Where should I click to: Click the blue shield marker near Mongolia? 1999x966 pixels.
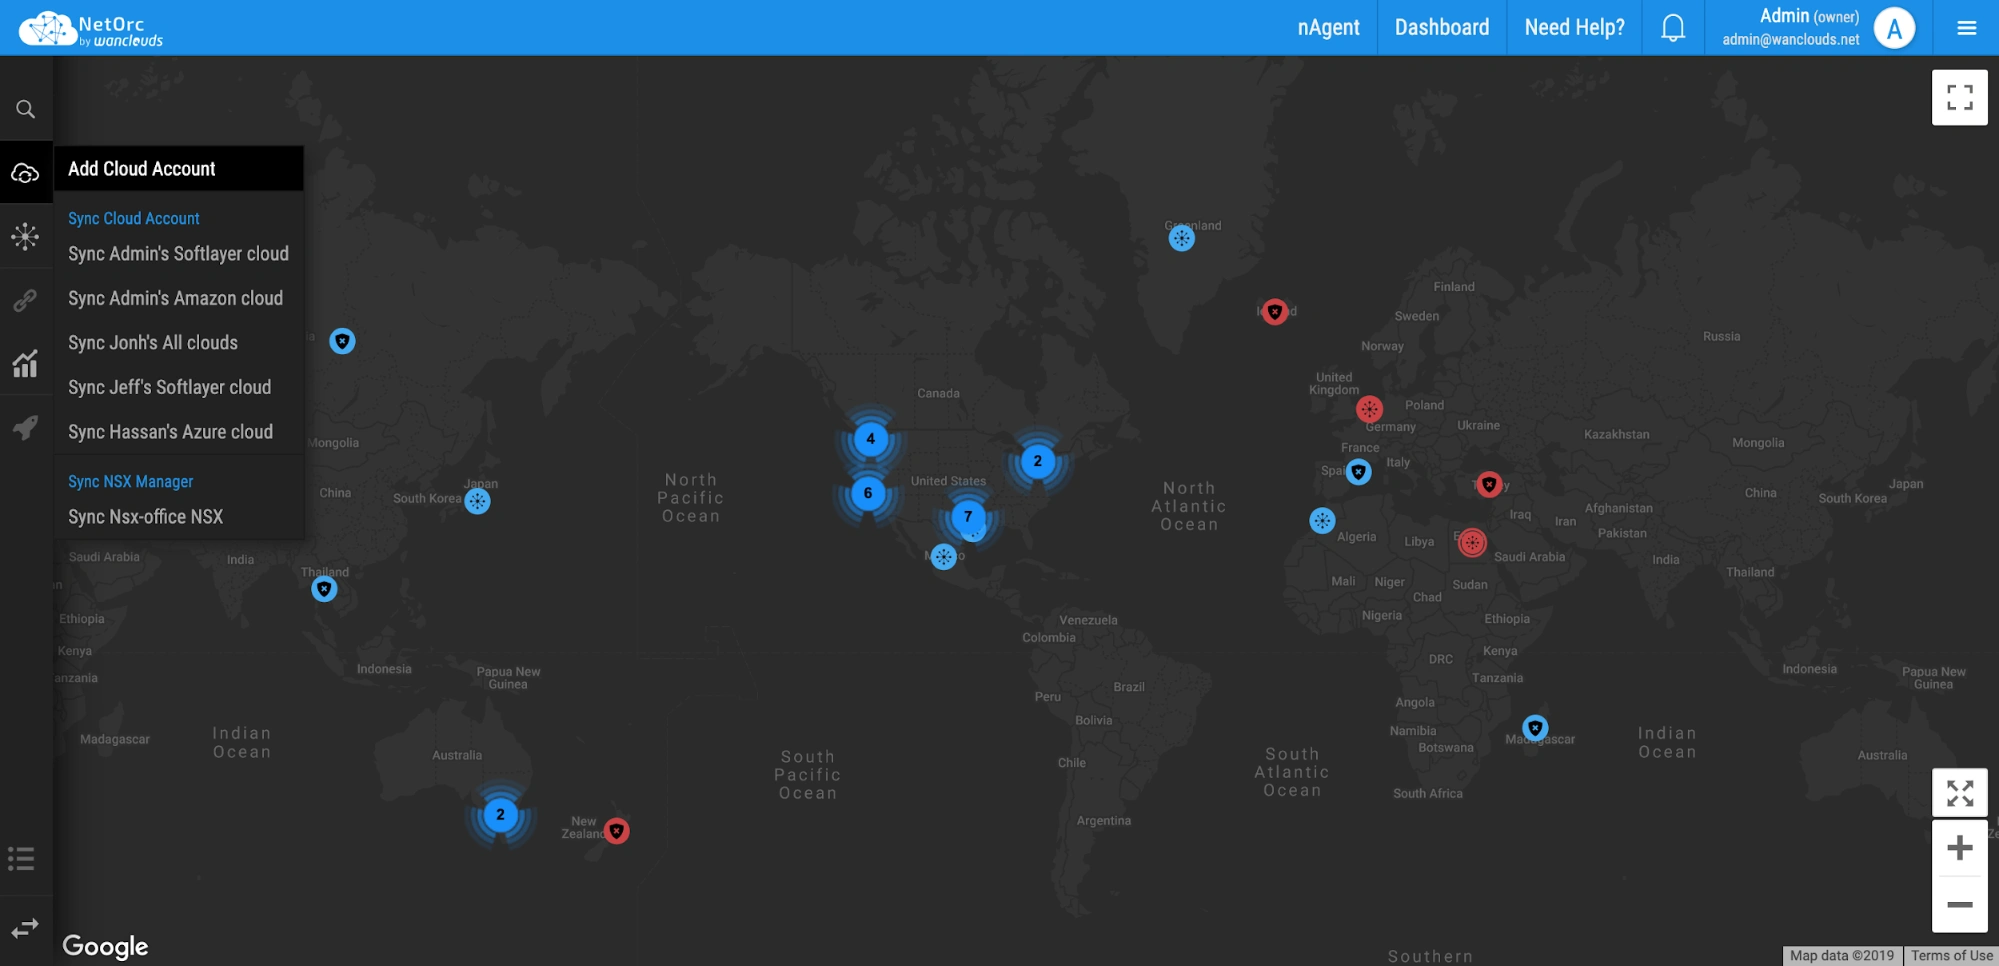pos(342,341)
